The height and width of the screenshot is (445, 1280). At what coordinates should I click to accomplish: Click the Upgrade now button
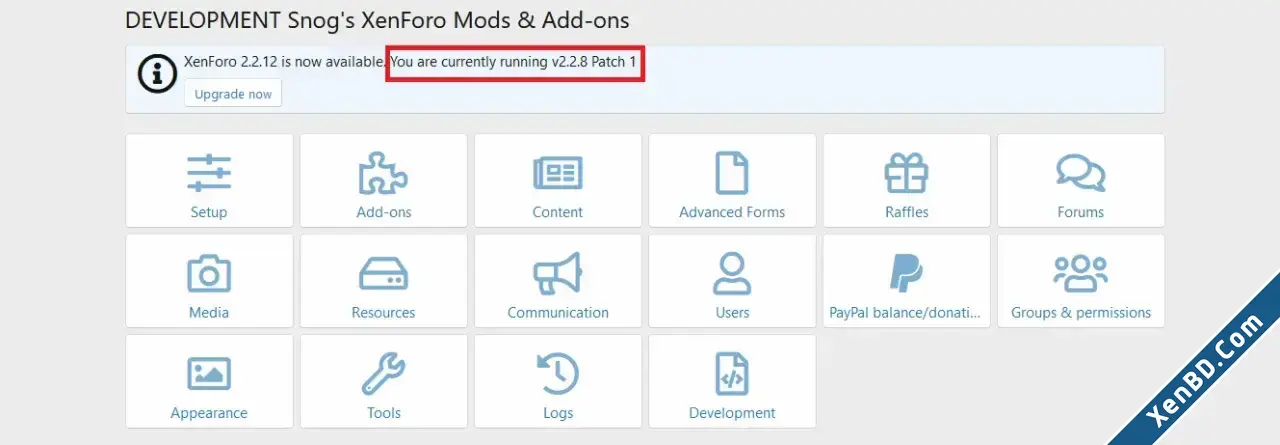[233, 94]
